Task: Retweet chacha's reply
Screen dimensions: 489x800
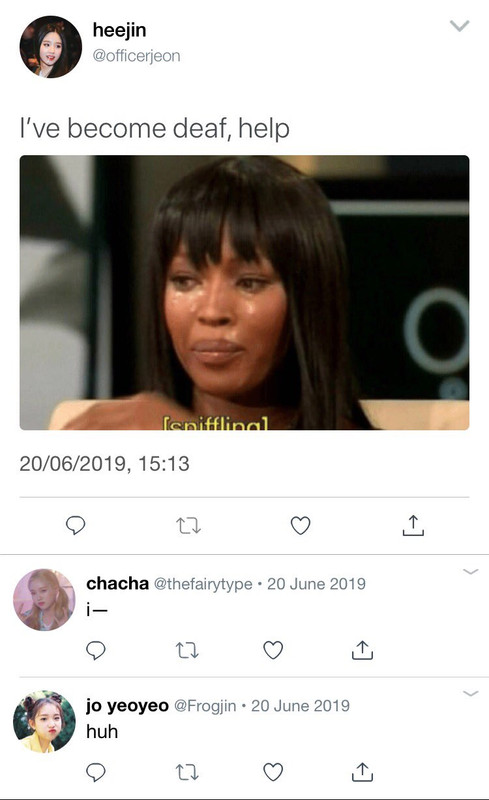Action: pyautogui.click(x=187, y=650)
